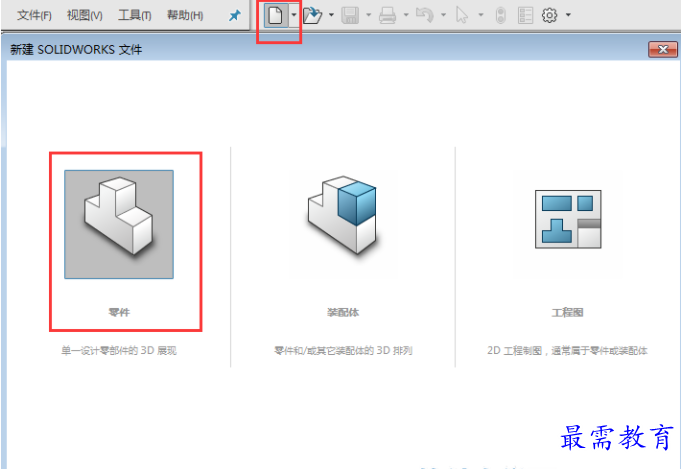Viewport: 682px width, 469px height.
Task: Open the Options gear icon
Action: tap(550, 16)
